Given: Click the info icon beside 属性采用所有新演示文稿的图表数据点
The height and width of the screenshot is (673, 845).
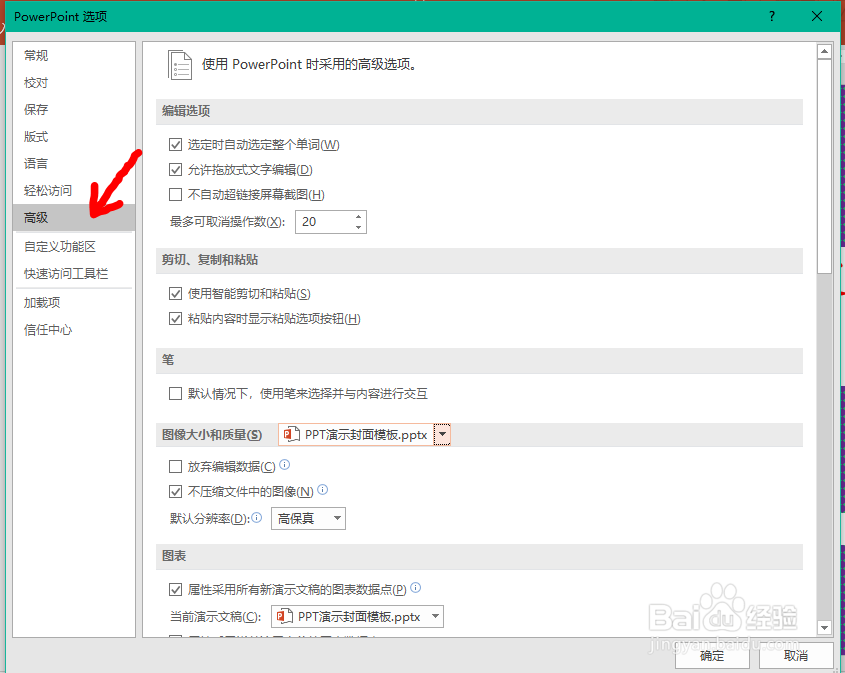Looking at the screenshot, I should tap(415, 588).
